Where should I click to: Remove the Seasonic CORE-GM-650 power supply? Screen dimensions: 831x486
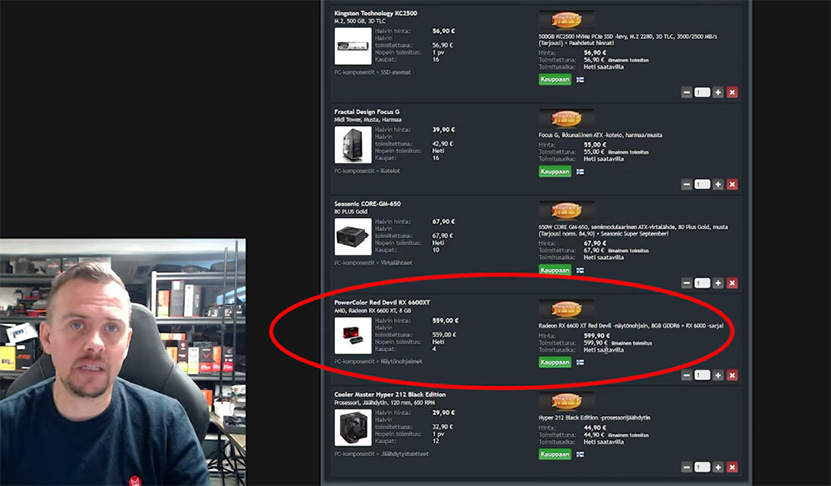point(732,283)
